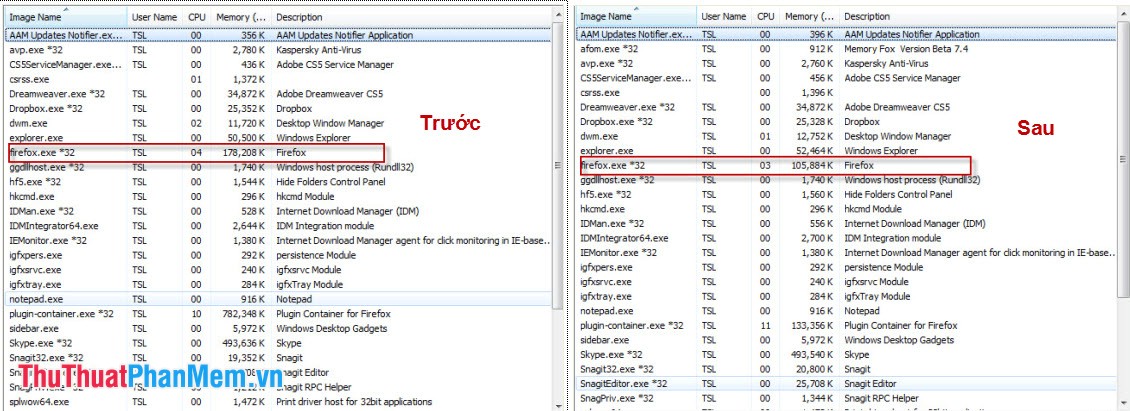Select AAM Updates Notifier row with 396 K

tap(847, 35)
